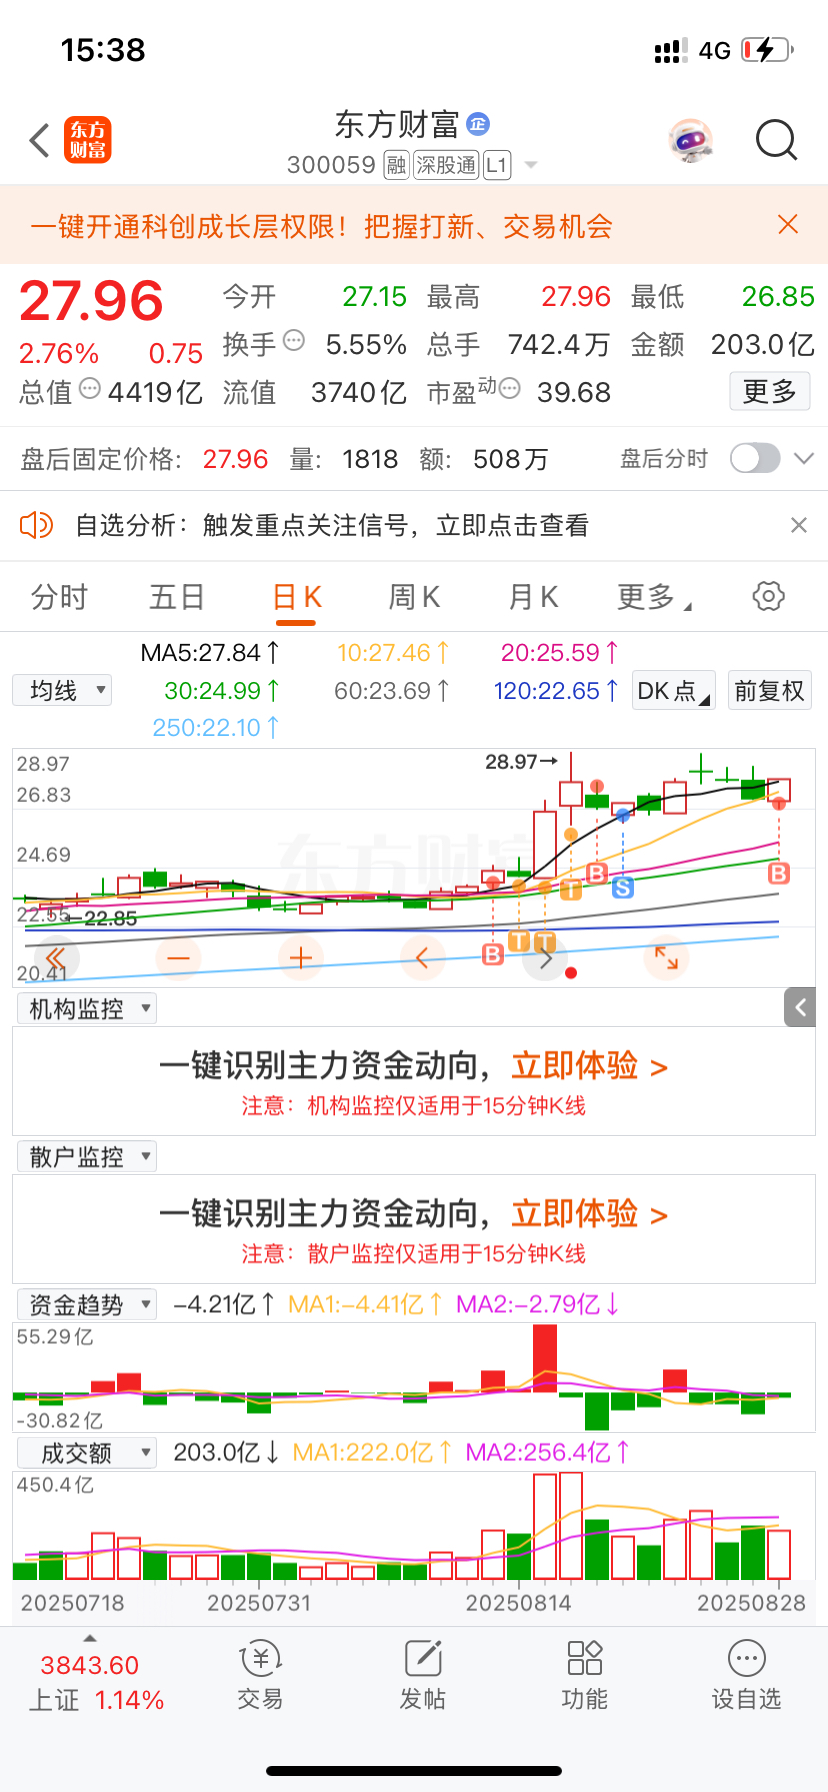Tap the 27.96 current price

coord(91,301)
